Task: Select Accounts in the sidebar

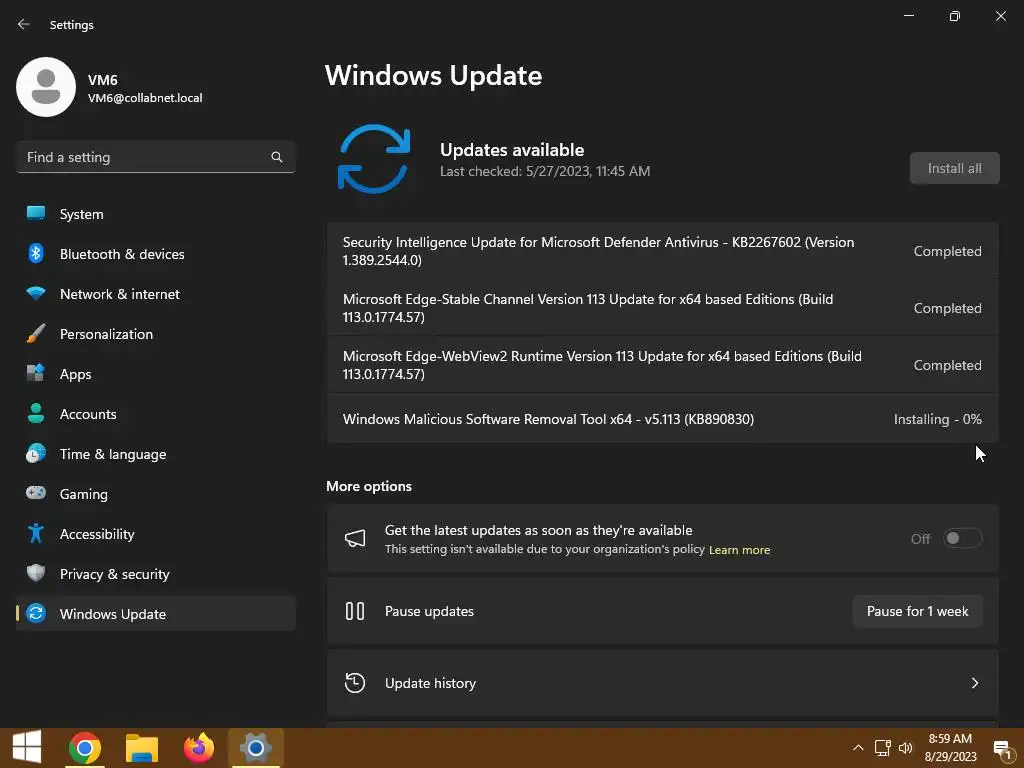Action: [155, 413]
